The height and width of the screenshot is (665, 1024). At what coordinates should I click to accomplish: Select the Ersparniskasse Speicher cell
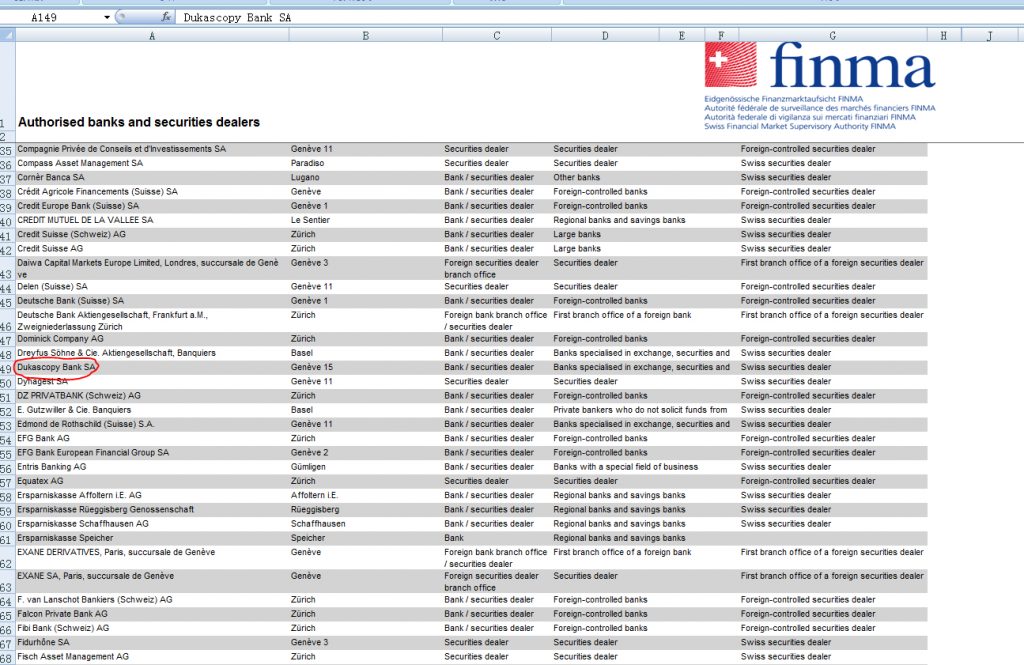152,538
